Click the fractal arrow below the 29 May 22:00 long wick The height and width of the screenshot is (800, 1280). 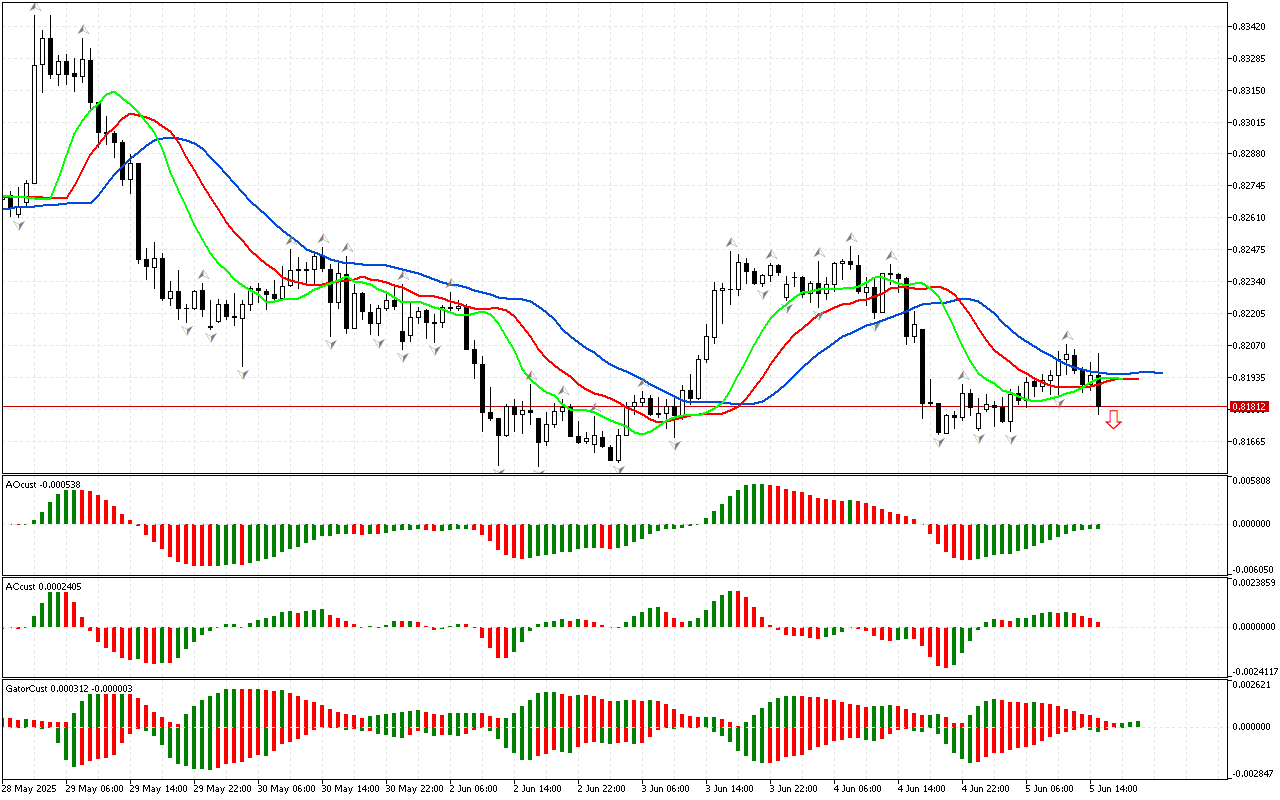242,373
